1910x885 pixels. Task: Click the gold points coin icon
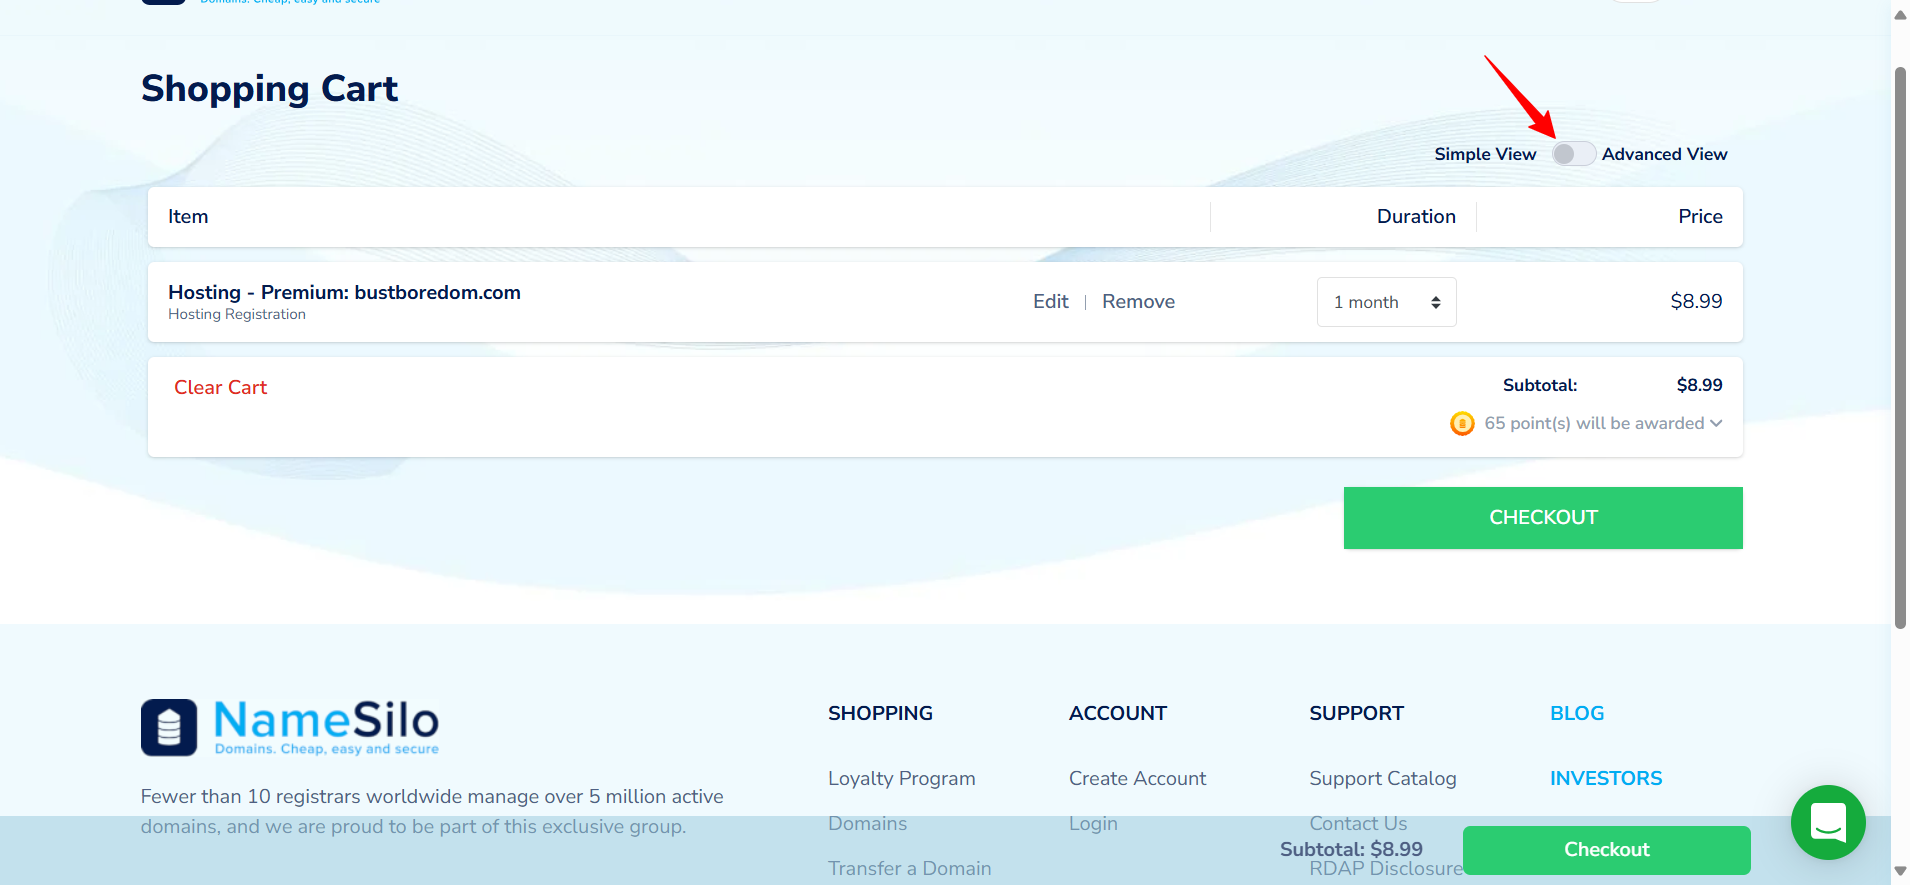click(1462, 423)
